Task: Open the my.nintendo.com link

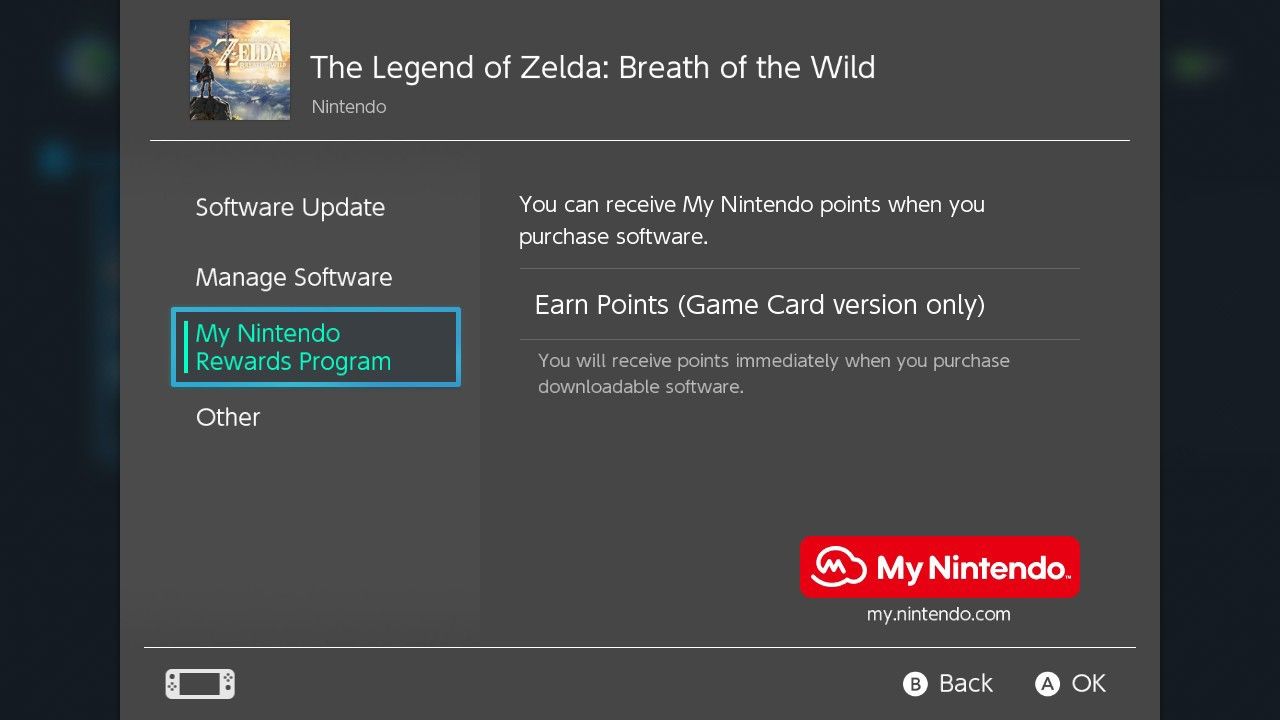Action: 938,613
